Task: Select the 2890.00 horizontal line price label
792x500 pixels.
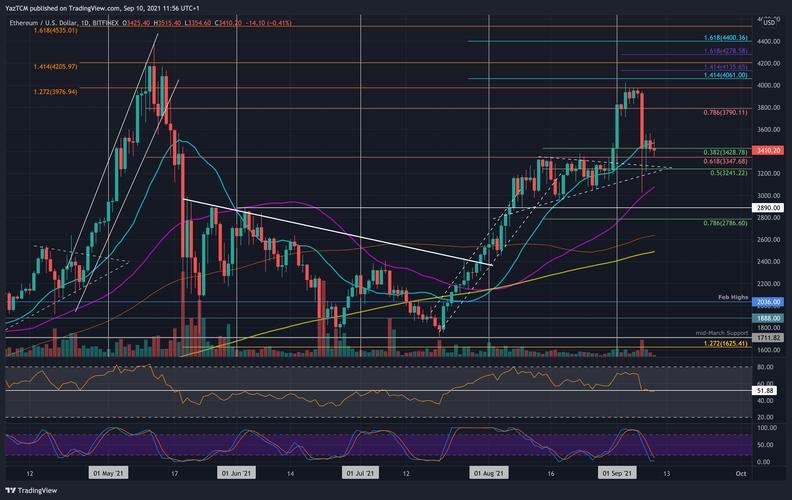Action: tap(770, 207)
